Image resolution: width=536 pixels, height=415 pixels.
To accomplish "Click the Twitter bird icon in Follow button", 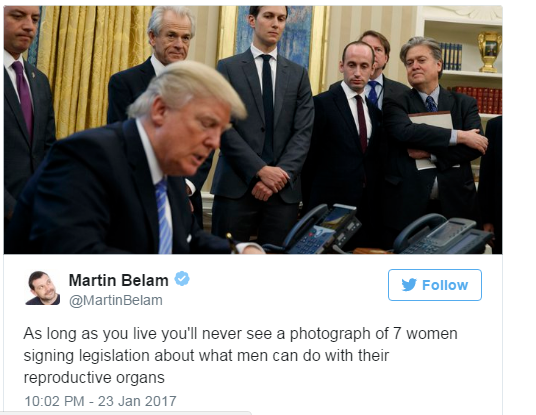I will [x=409, y=285].
